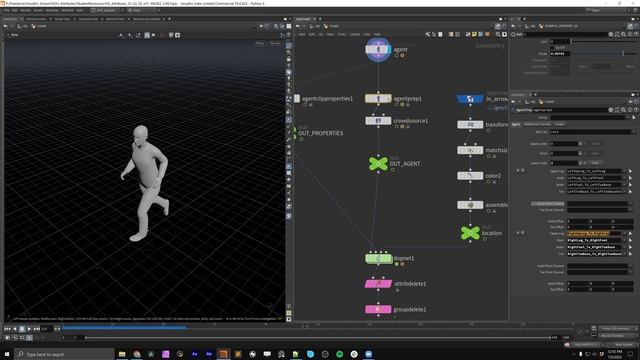Open File Explorer from the taskbar

click(122, 354)
